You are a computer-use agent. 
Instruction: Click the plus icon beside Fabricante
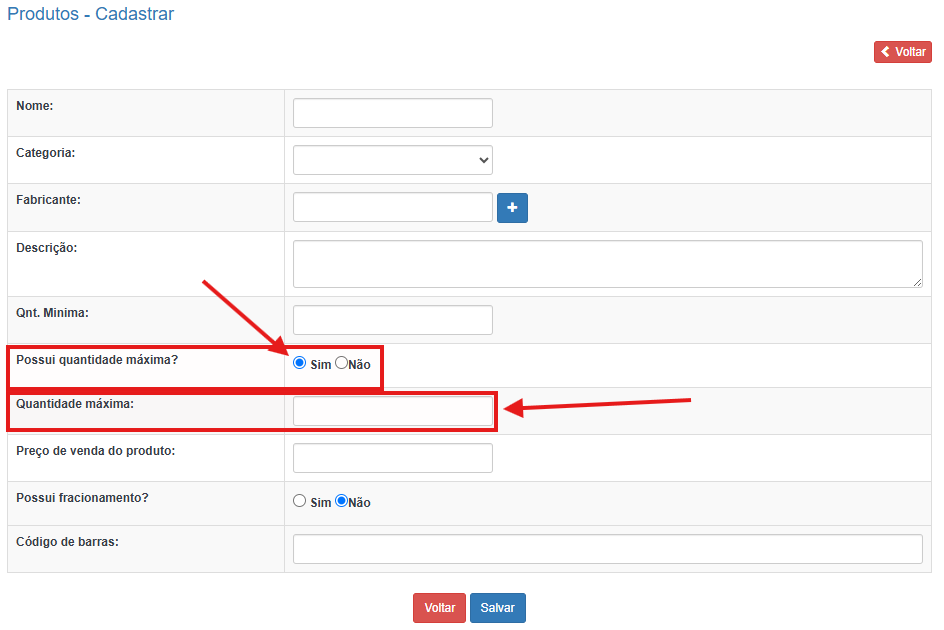pyautogui.click(x=512, y=208)
